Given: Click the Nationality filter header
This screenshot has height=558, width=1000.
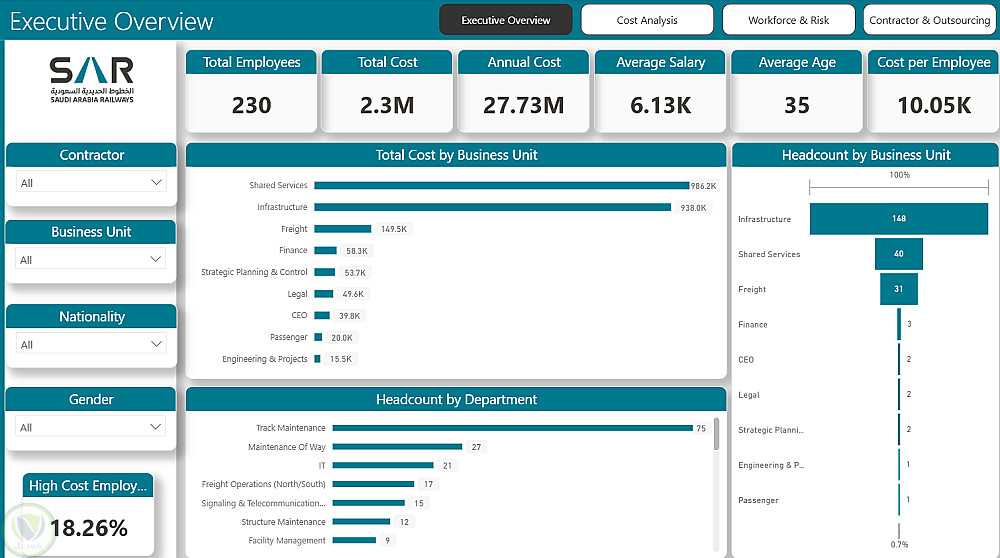Looking at the screenshot, I should point(91,316).
